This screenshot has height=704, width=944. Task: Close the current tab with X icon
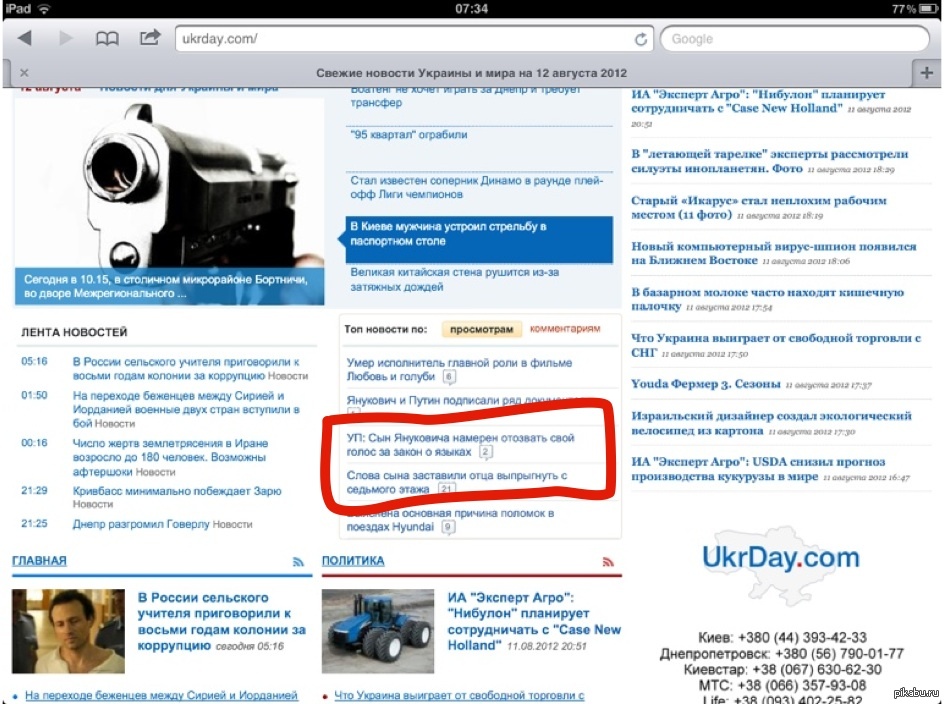coord(24,73)
